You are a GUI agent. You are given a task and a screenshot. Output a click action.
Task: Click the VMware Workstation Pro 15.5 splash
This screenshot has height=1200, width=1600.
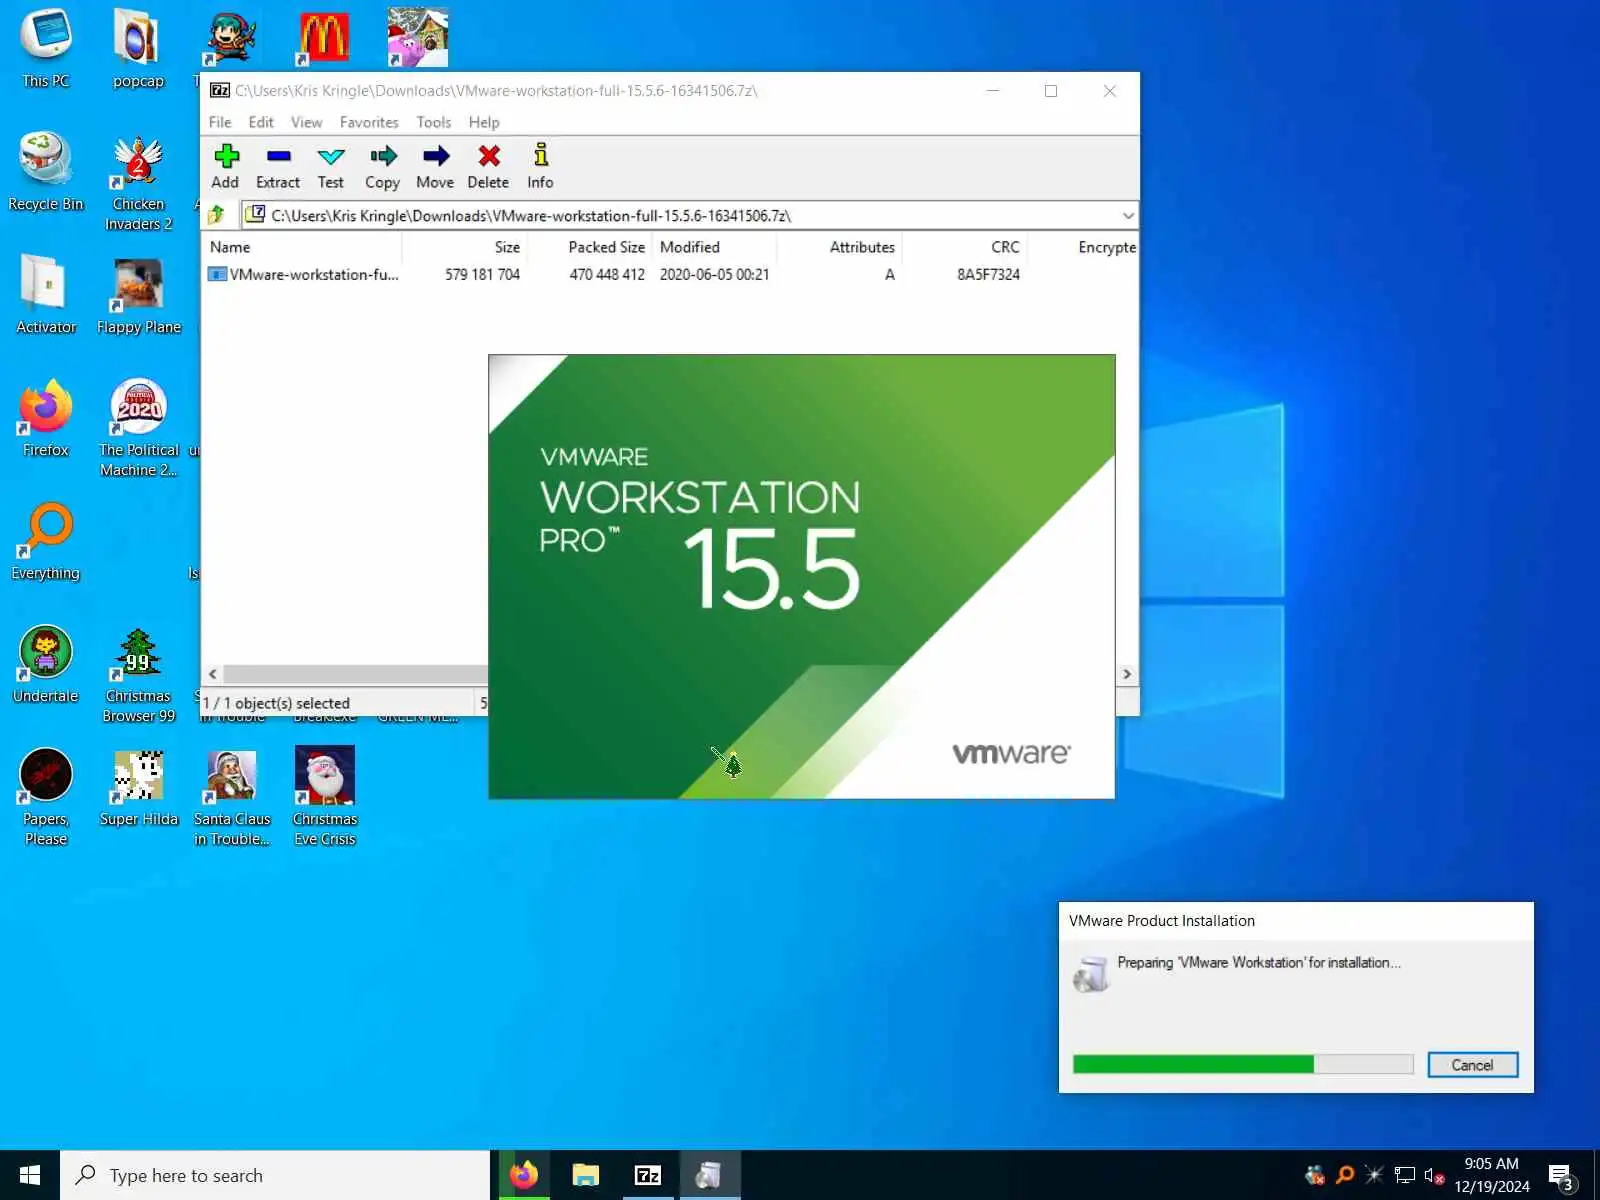tap(801, 576)
